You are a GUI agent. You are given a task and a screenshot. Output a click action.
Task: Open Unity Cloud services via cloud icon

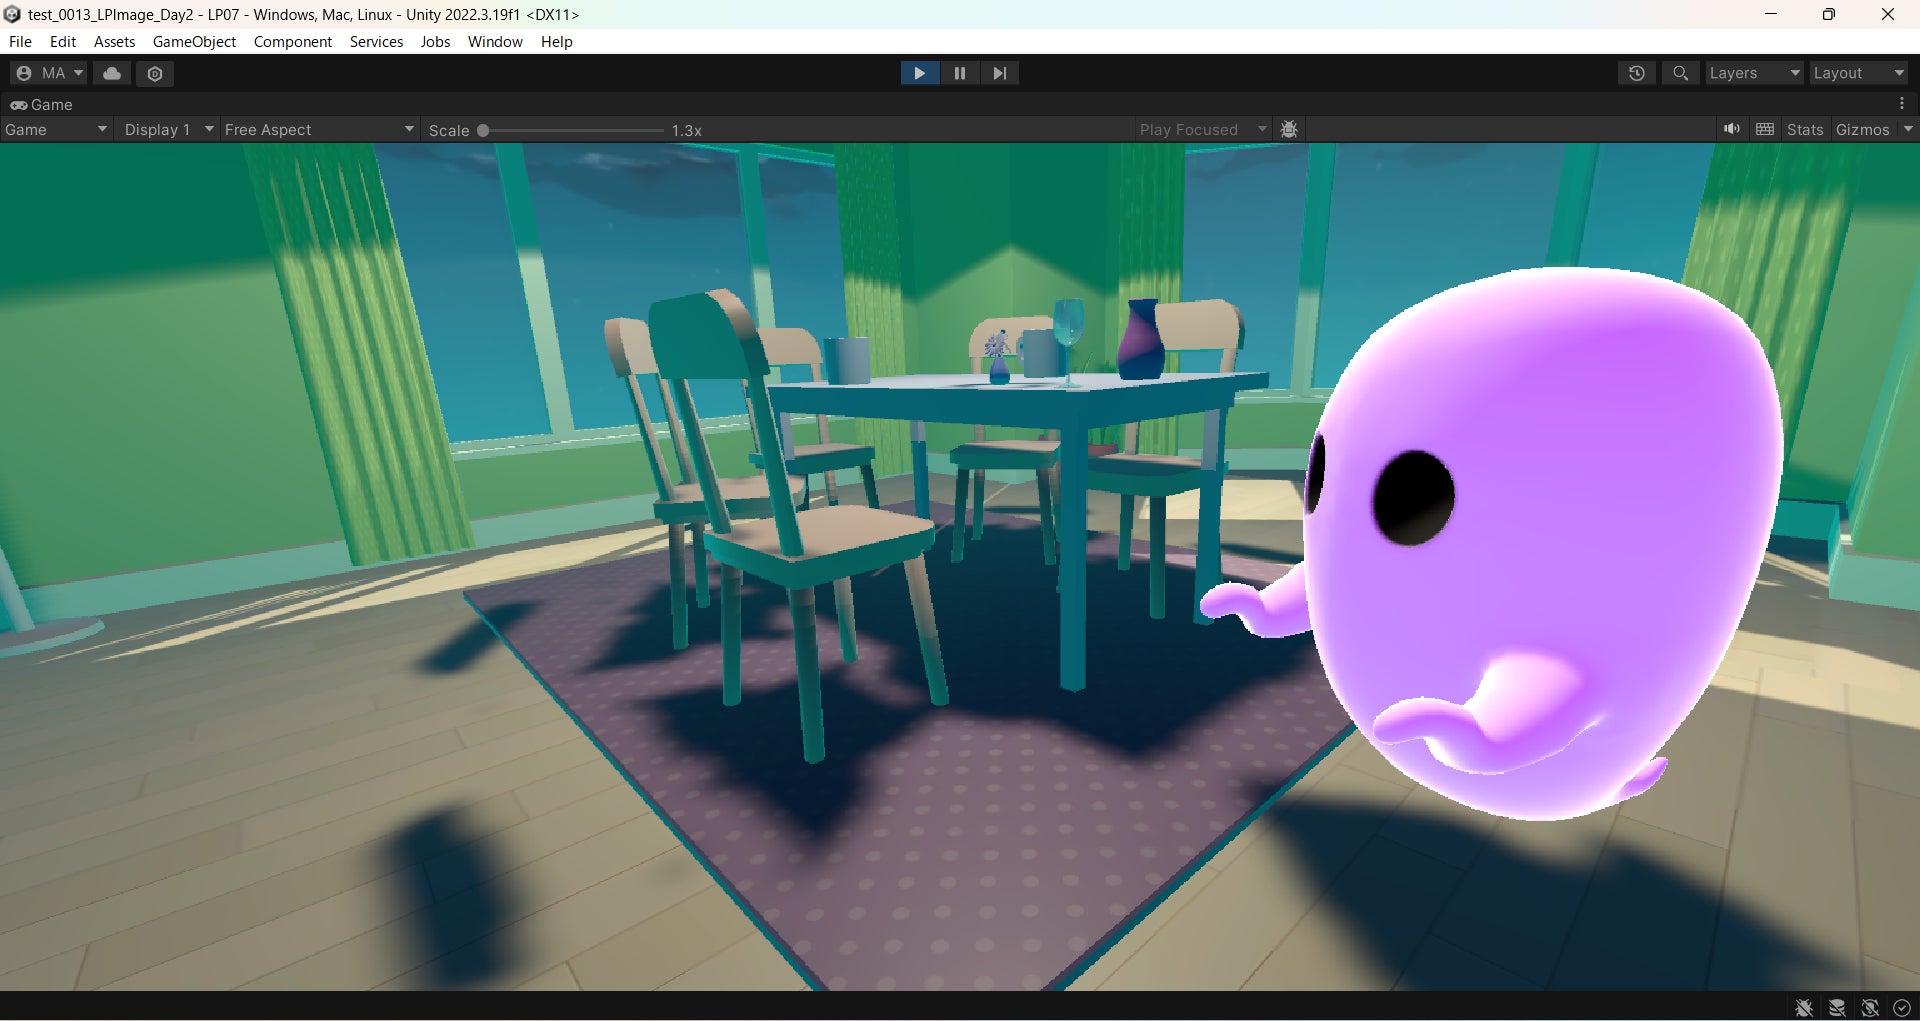(112, 73)
